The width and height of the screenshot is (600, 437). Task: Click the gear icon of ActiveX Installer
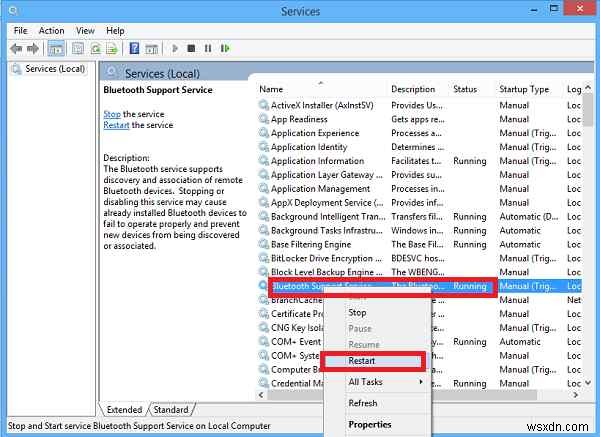pos(263,105)
